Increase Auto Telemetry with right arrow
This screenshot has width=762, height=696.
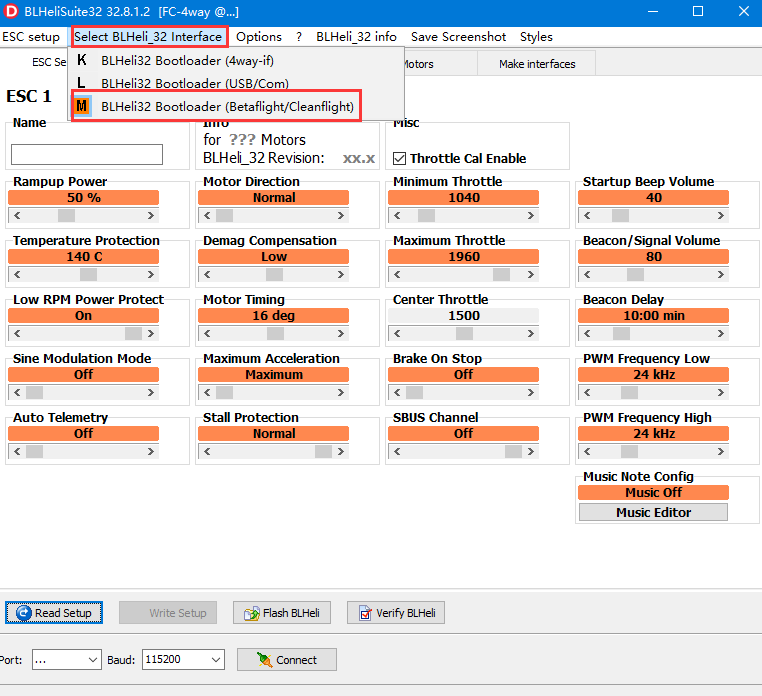click(151, 452)
